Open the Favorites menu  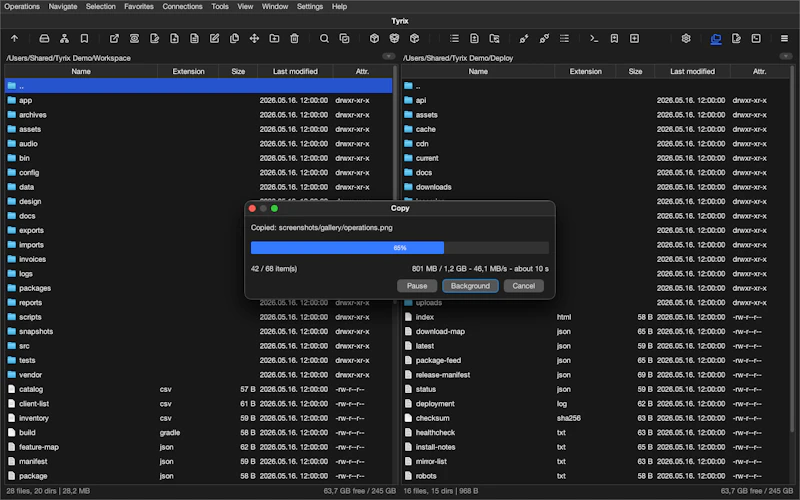[x=139, y=7]
